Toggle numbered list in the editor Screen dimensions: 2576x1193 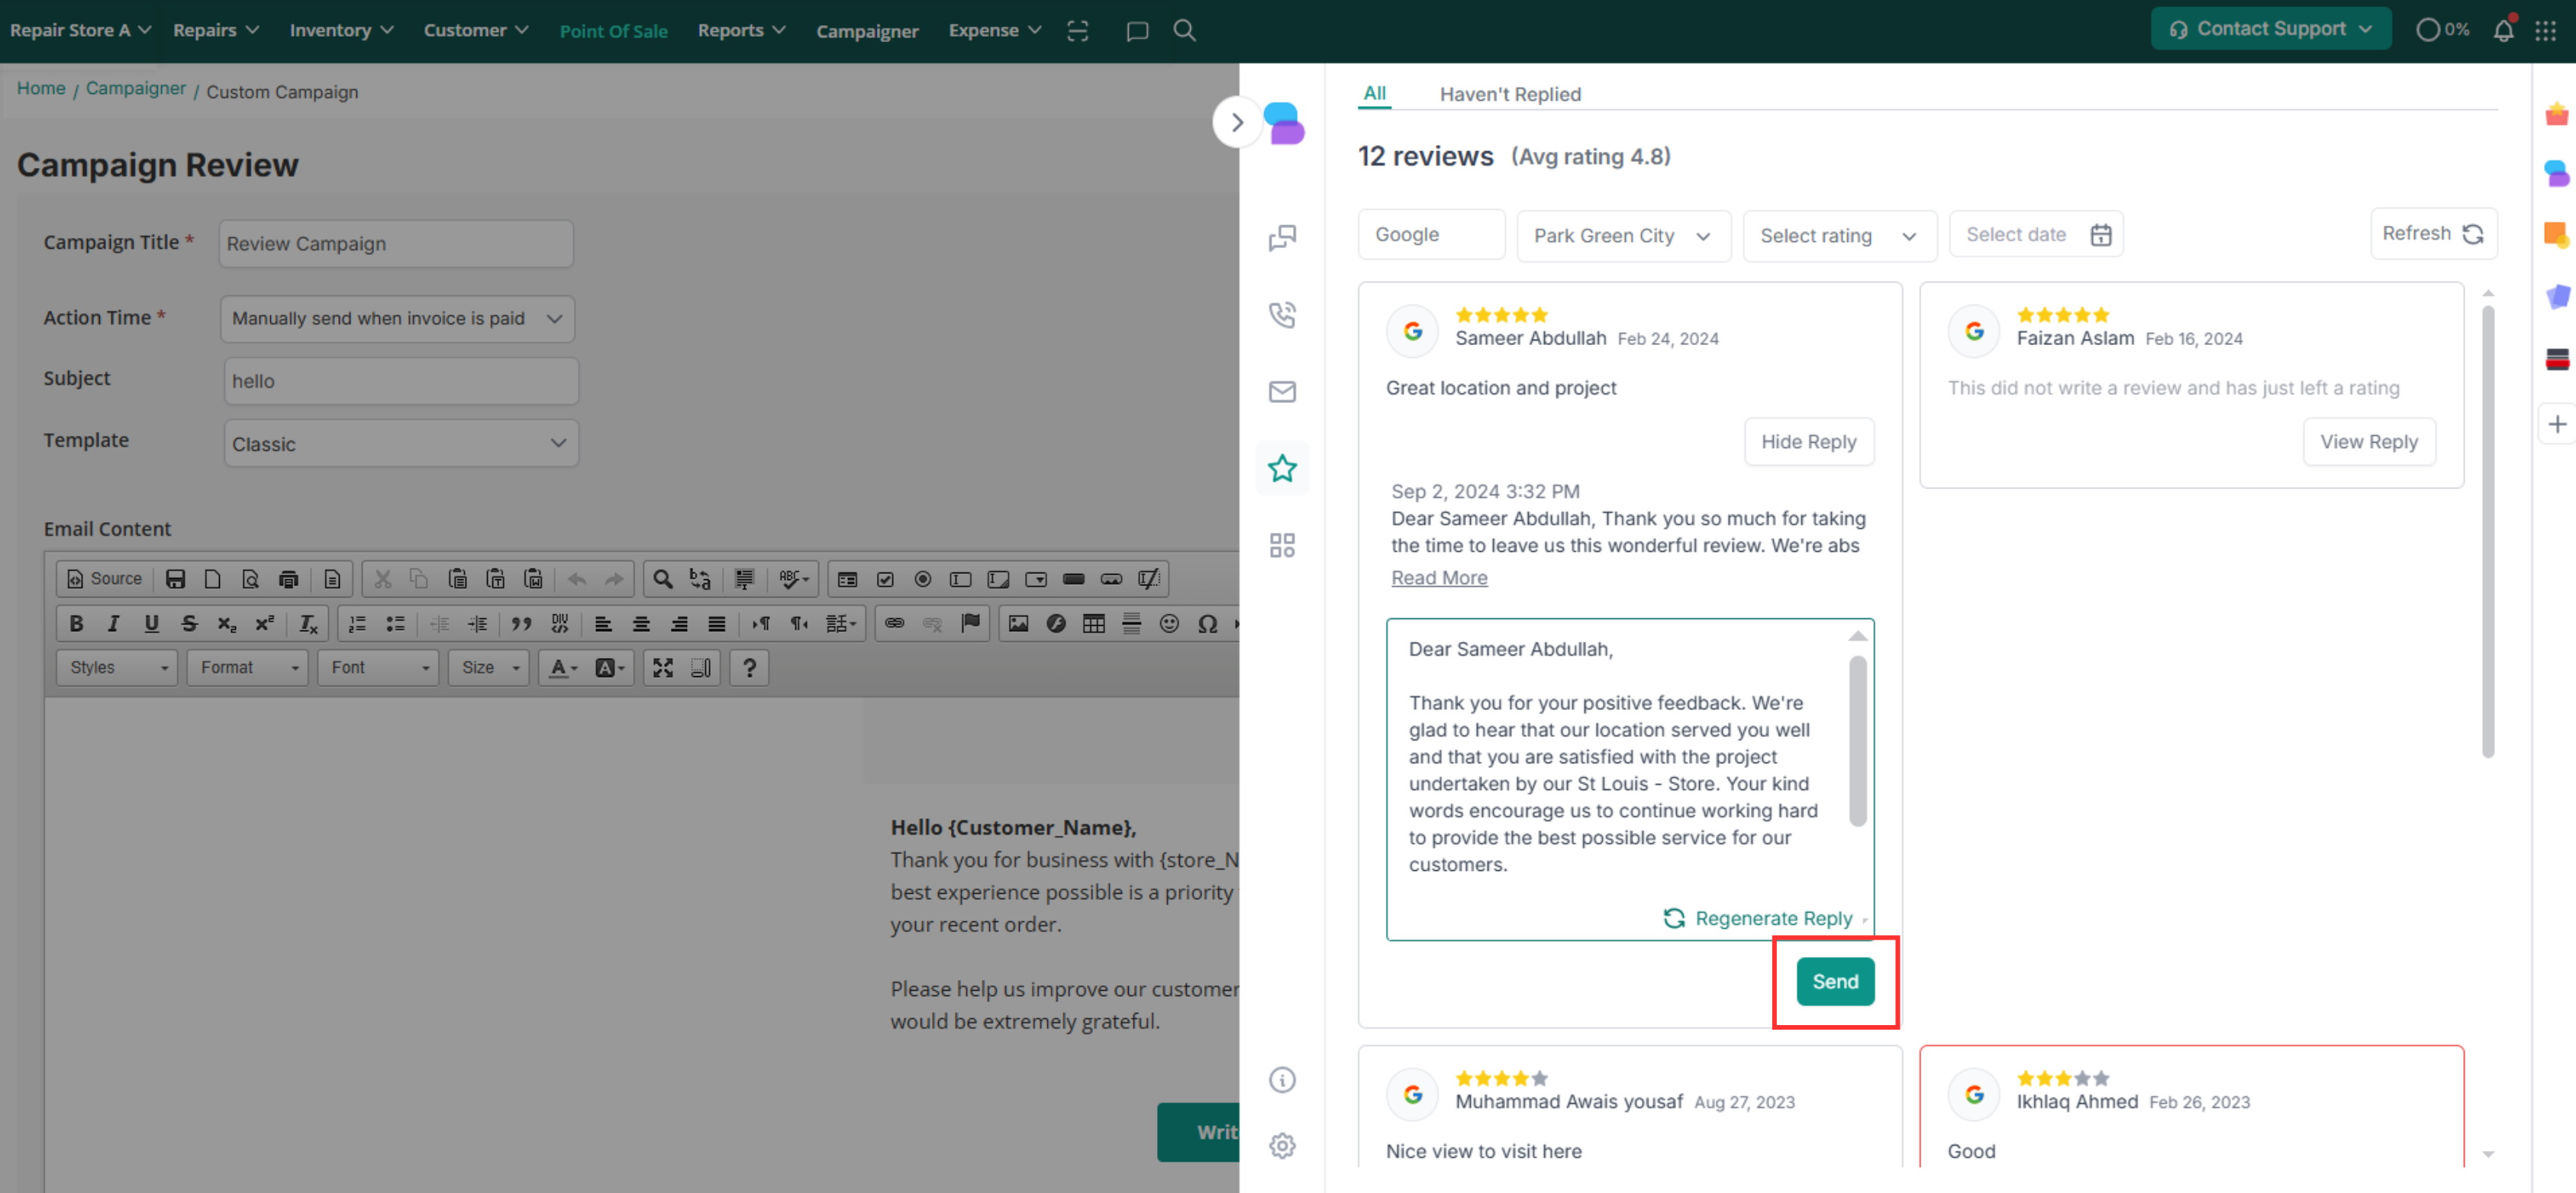[x=357, y=624]
